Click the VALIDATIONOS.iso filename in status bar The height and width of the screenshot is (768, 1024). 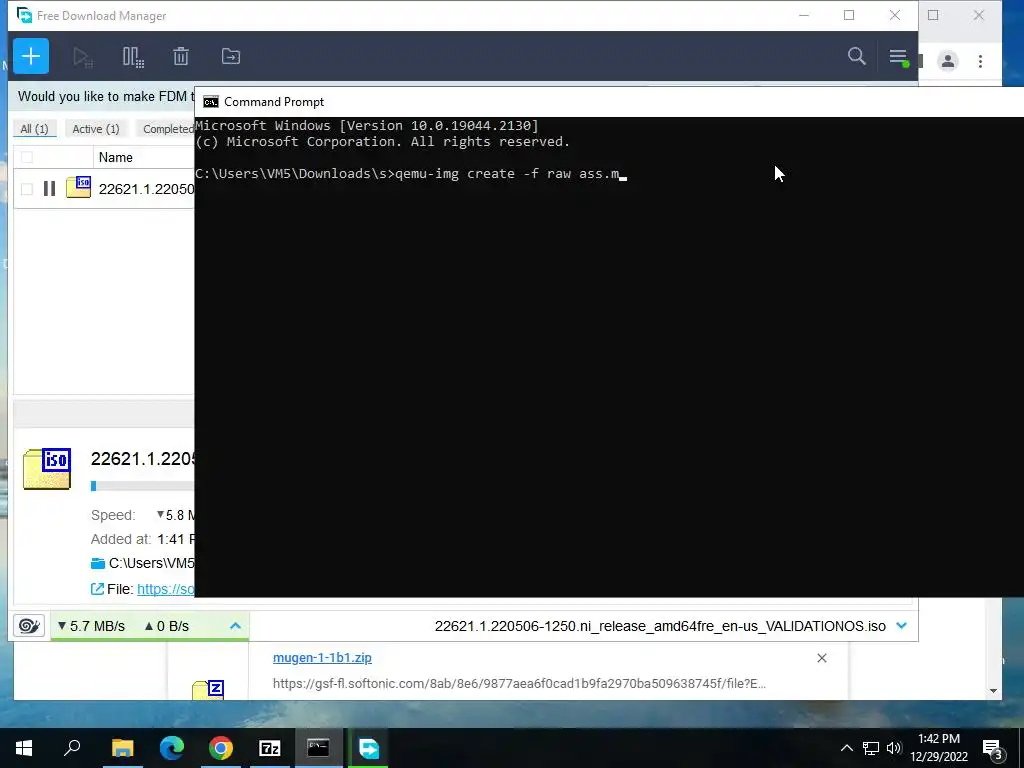coord(660,626)
